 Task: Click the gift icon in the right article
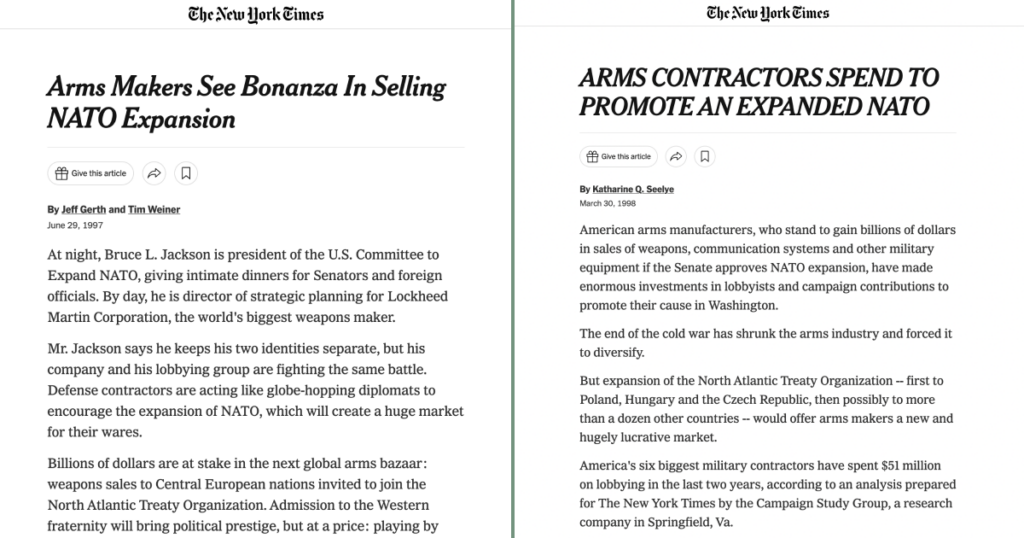point(592,157)
